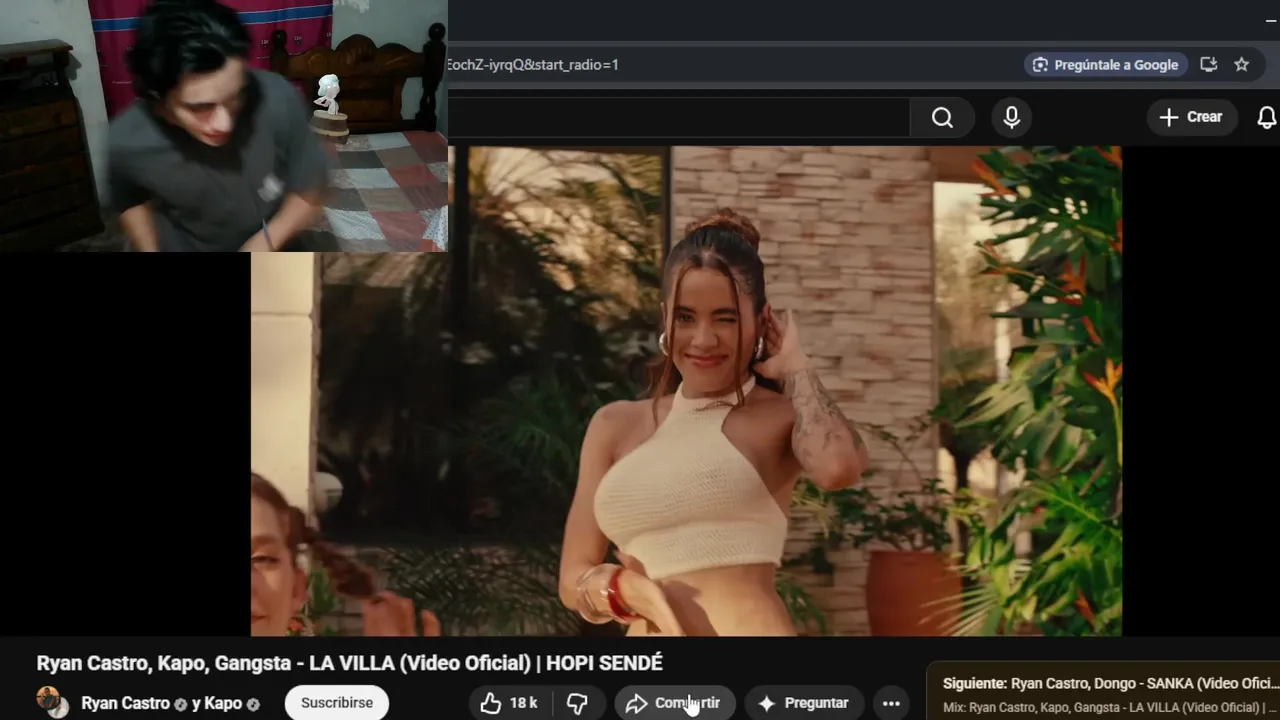Click the Mix playlist title line

click(x=1110, y=708)
